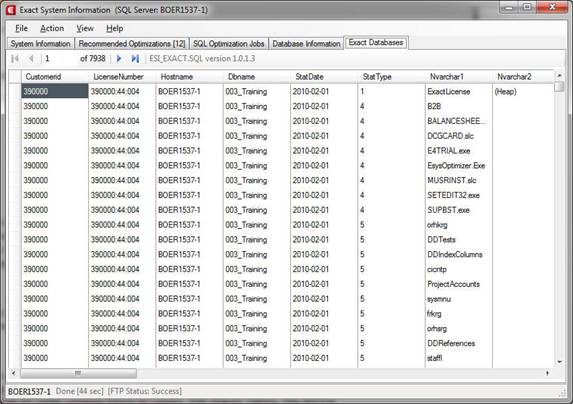Viewport: 573px width, 404px height.
Task: Click license number in SUPBST.exe row
Action: (122, 210)
